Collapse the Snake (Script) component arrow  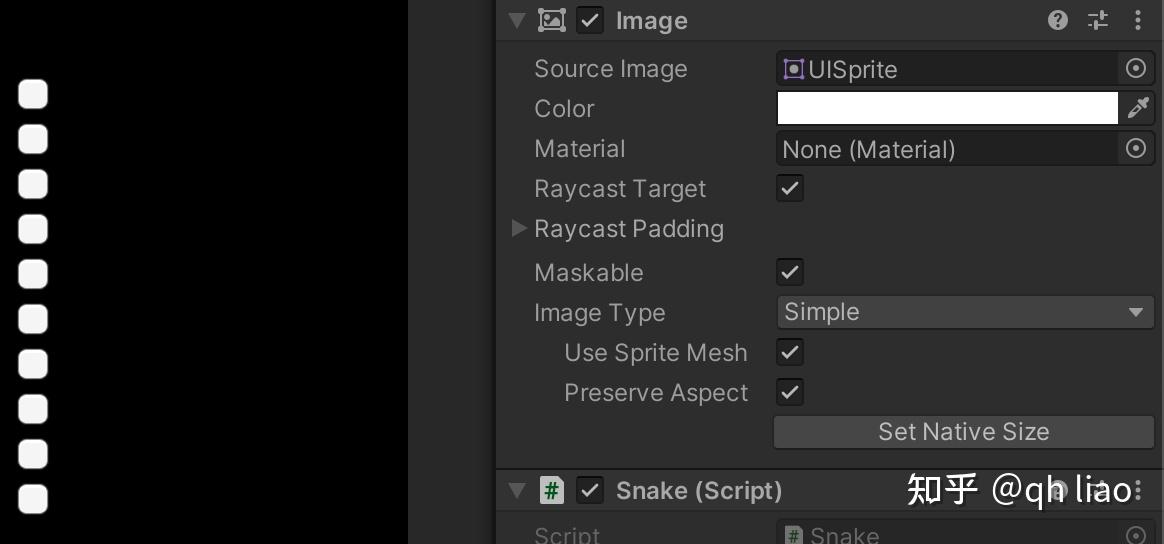click(x=517, y=491)
